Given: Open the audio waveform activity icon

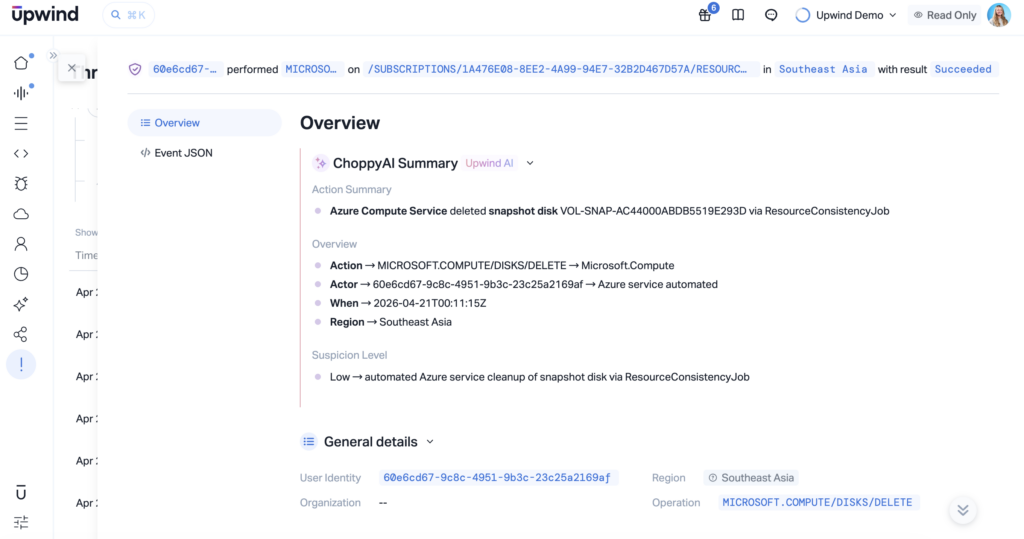Looking at the screenshot, I should pyautogui.click(x=21, y=93).
